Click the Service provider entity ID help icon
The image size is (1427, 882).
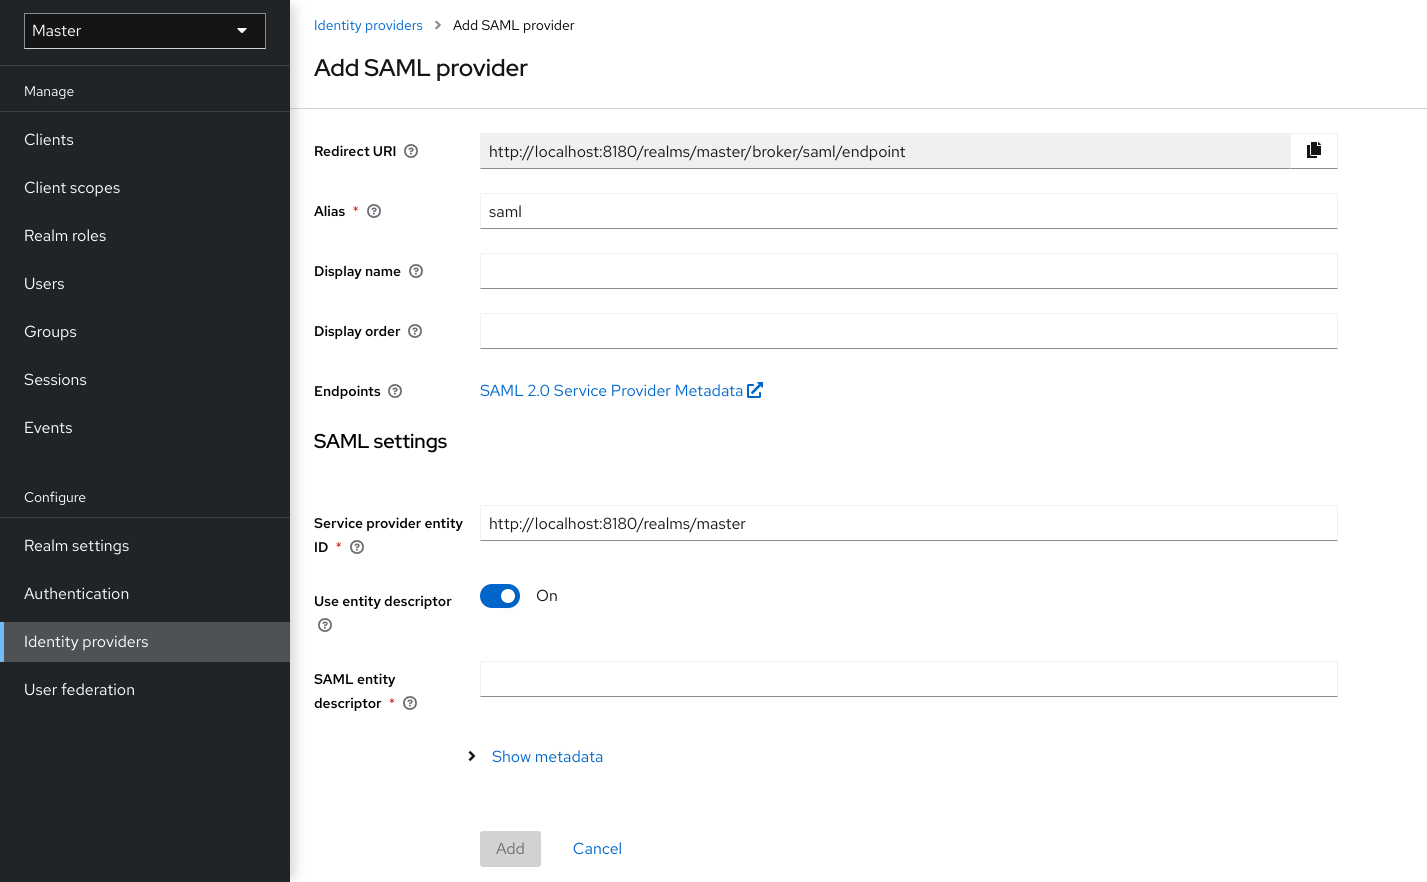tap(357, 547)
